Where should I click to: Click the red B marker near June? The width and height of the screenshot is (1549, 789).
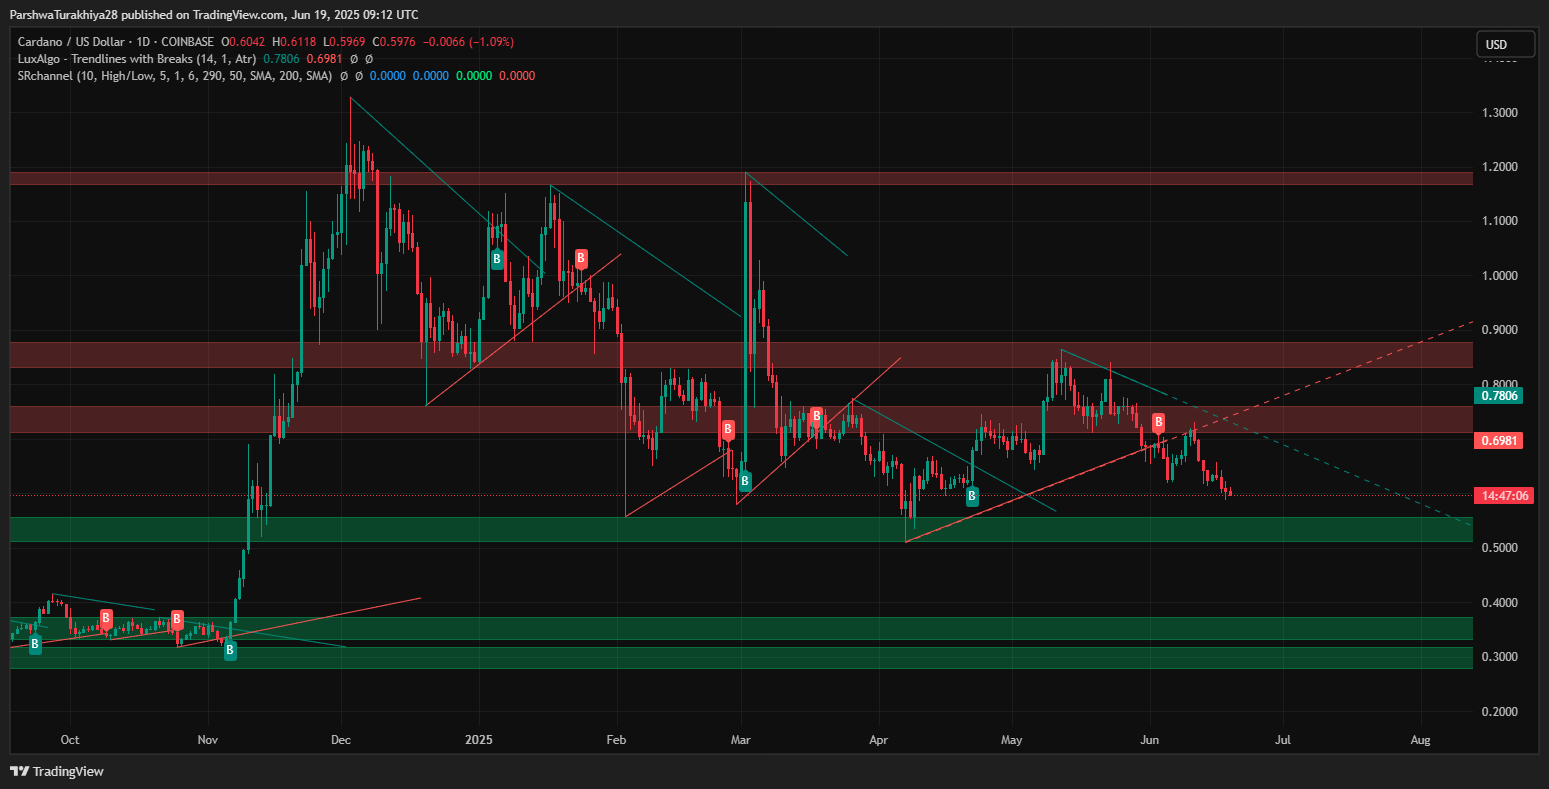point(1158,423)
